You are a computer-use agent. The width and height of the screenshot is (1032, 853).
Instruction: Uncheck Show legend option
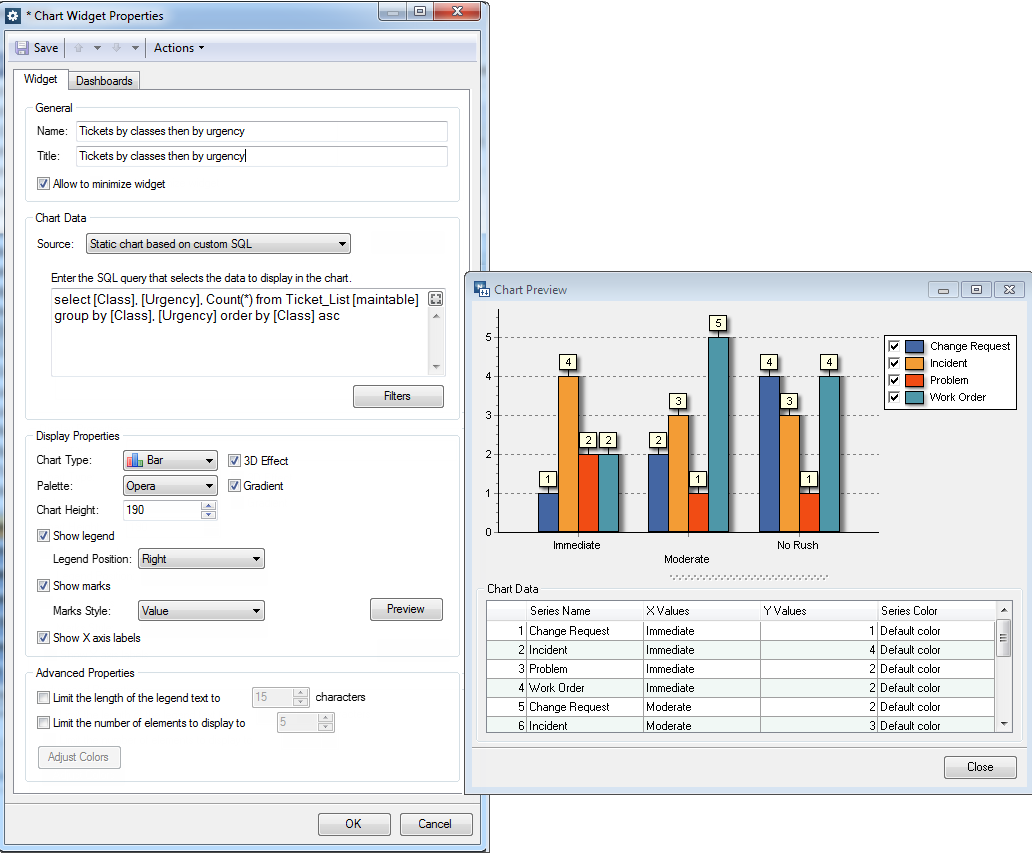point(43,536)
